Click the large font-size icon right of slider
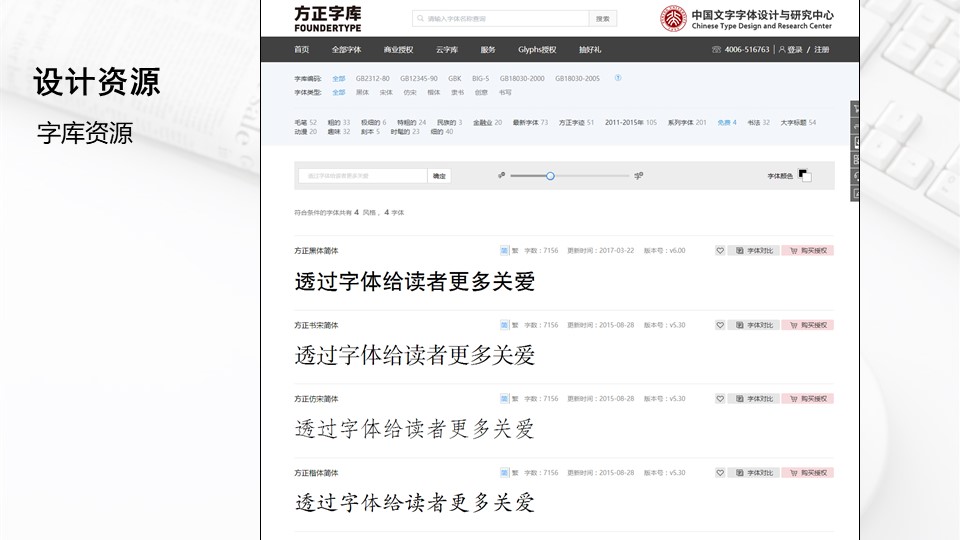This screenshot has height=540, width=960. coord(639,176)
